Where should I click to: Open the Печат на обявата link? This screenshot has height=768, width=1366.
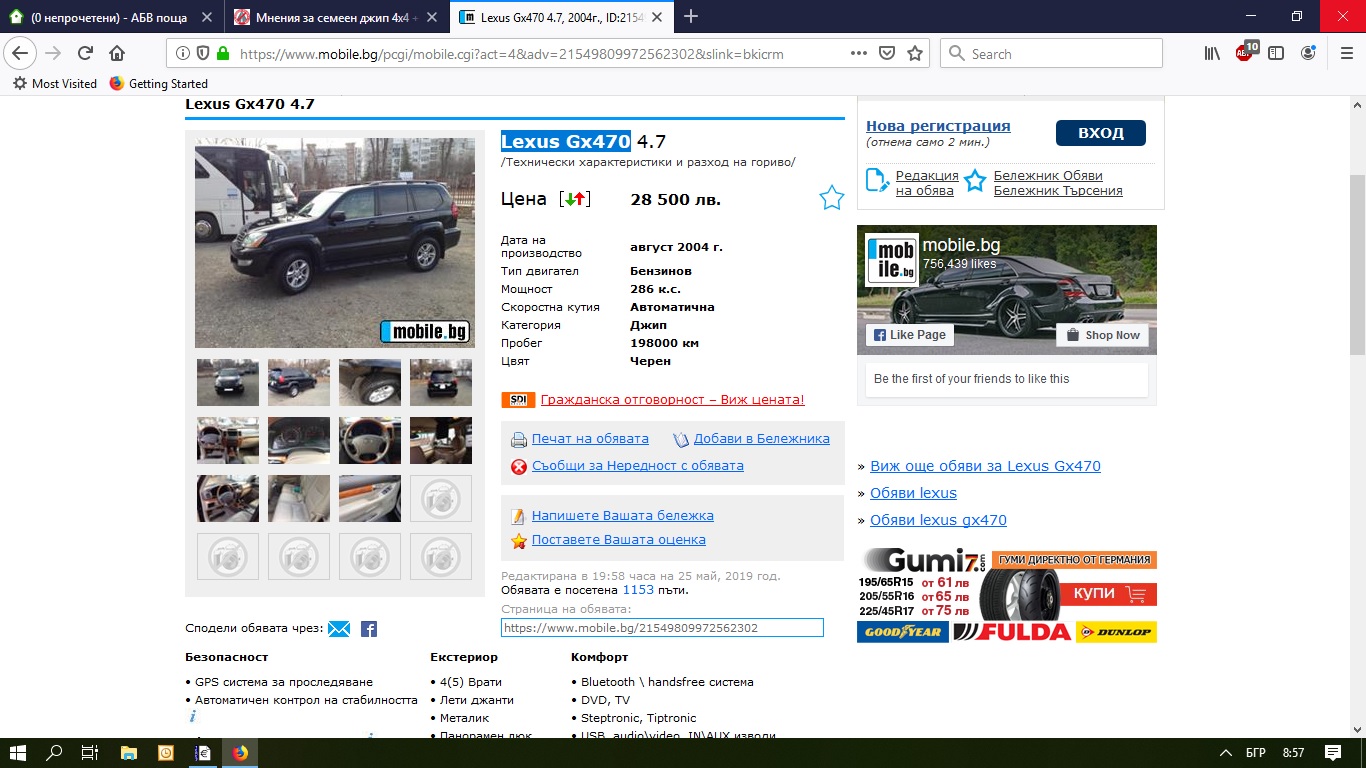pyautogui.click(x=589, y=439)
